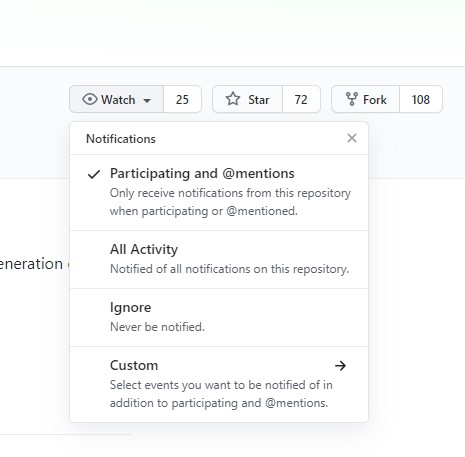Star this repository
This screenshot has width=465, height=457.
247,99
